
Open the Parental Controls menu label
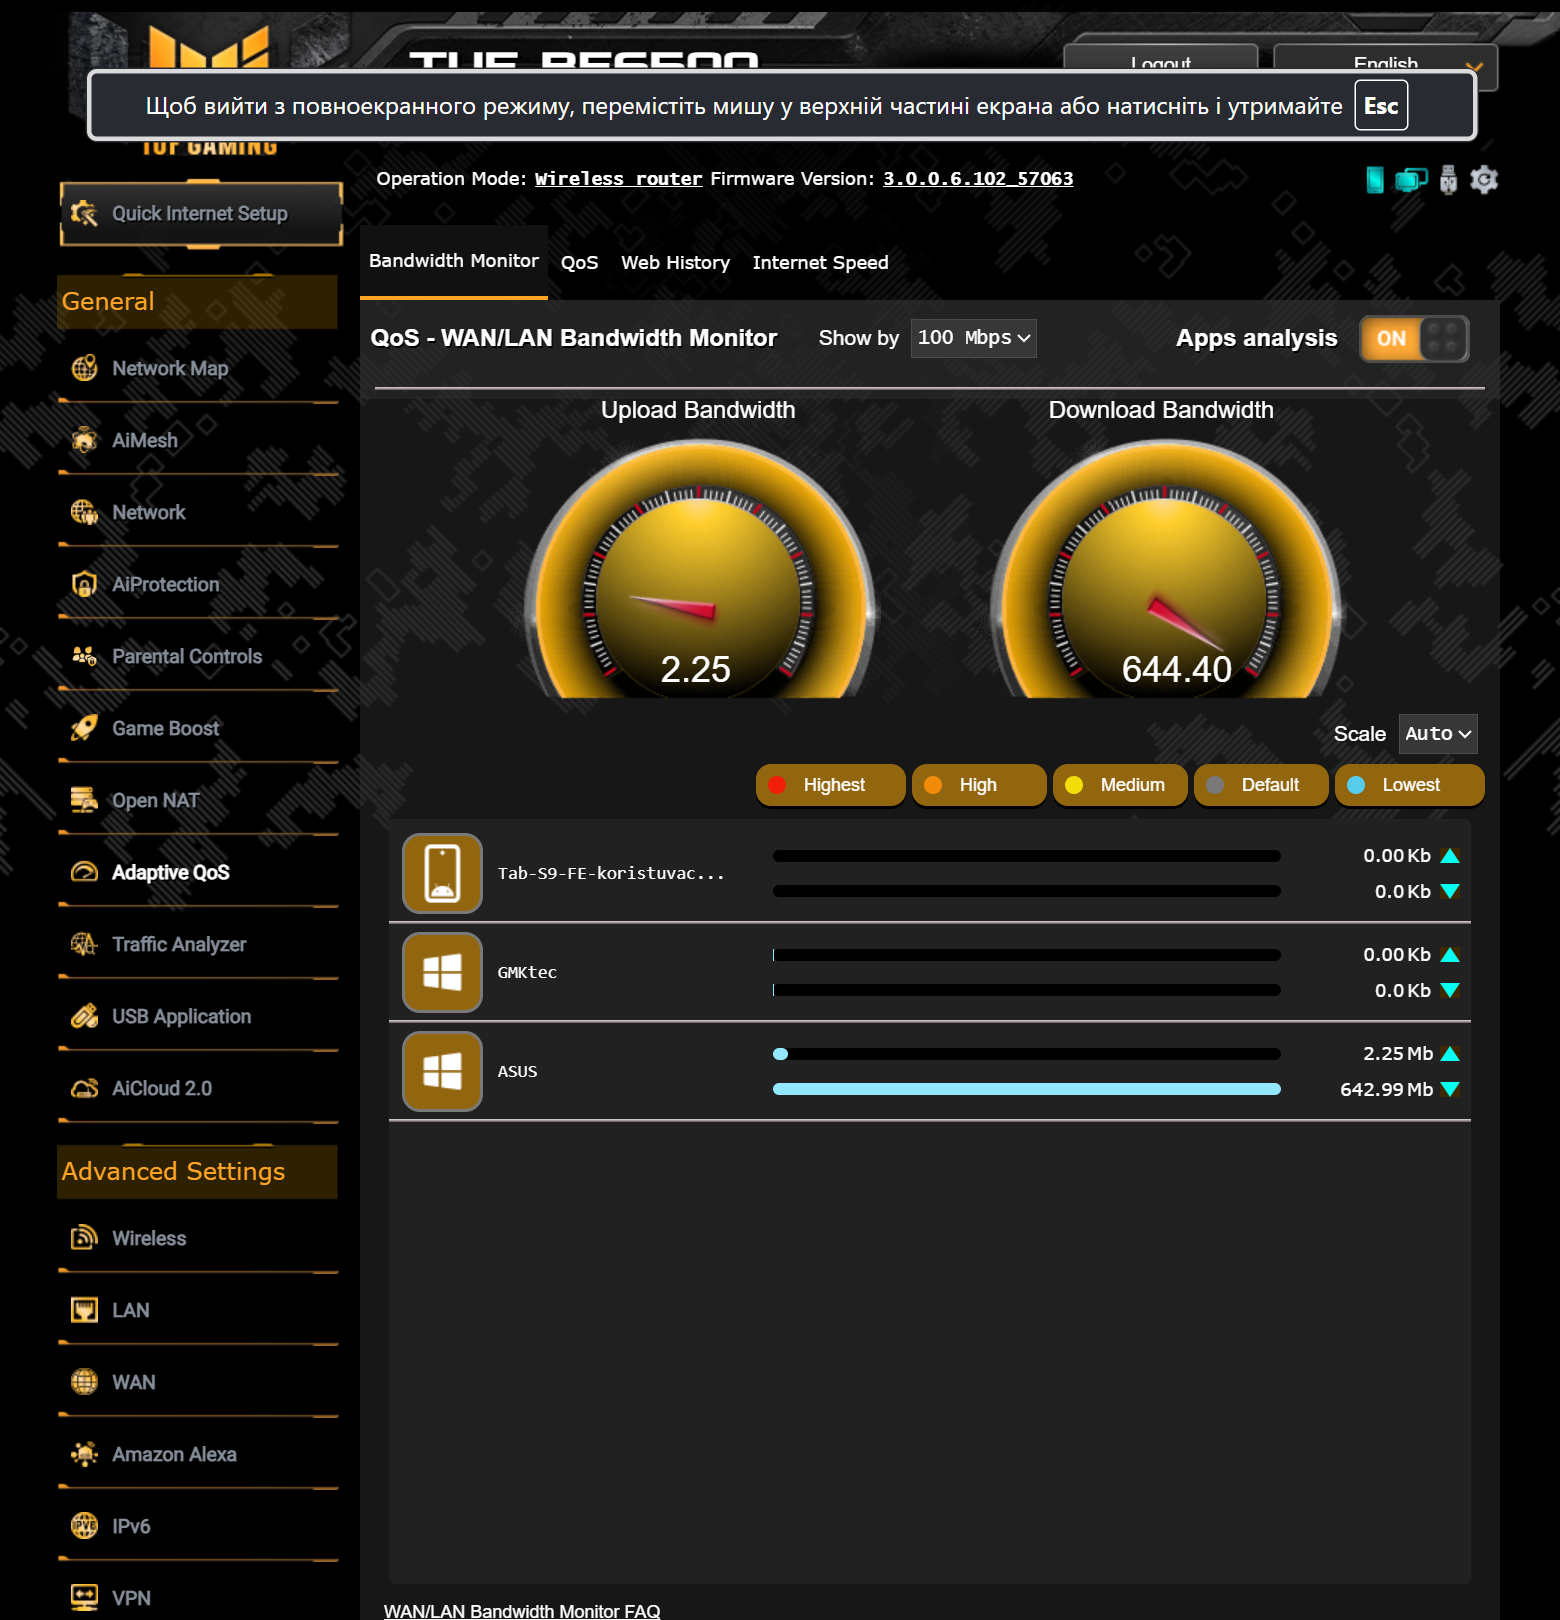(187, 656)
